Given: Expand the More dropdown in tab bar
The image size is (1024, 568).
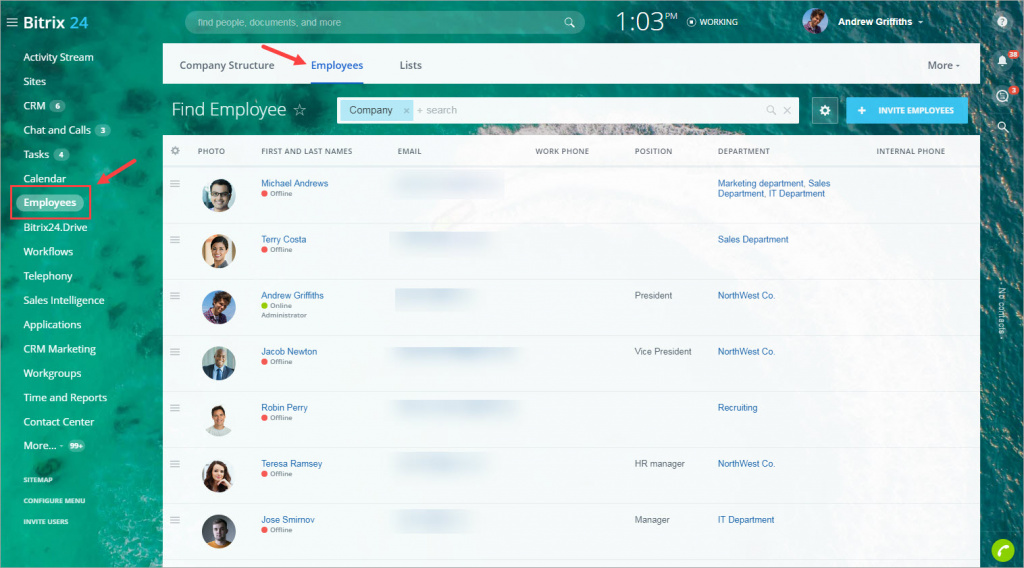Looking at the screenshot, I should 944,65.
